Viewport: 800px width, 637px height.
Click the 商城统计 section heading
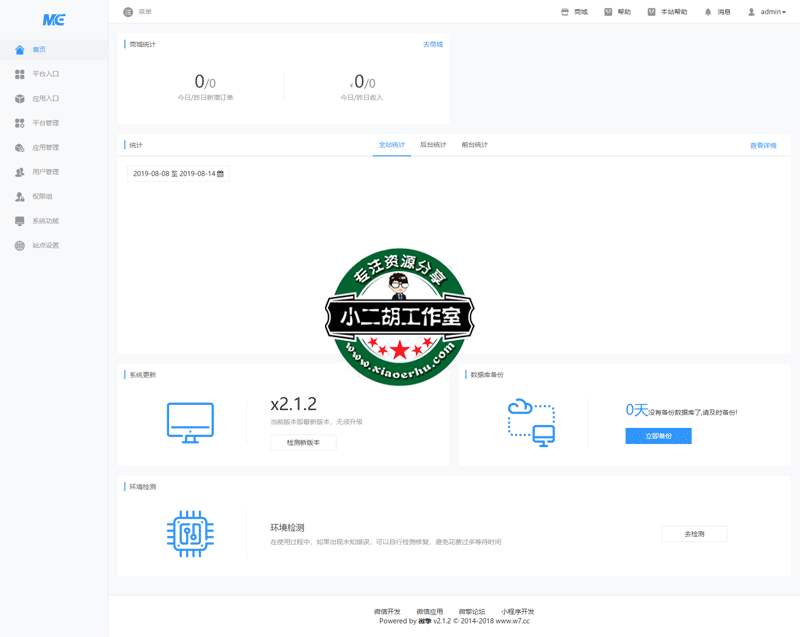pyautogui.click(x=143, y=44)
